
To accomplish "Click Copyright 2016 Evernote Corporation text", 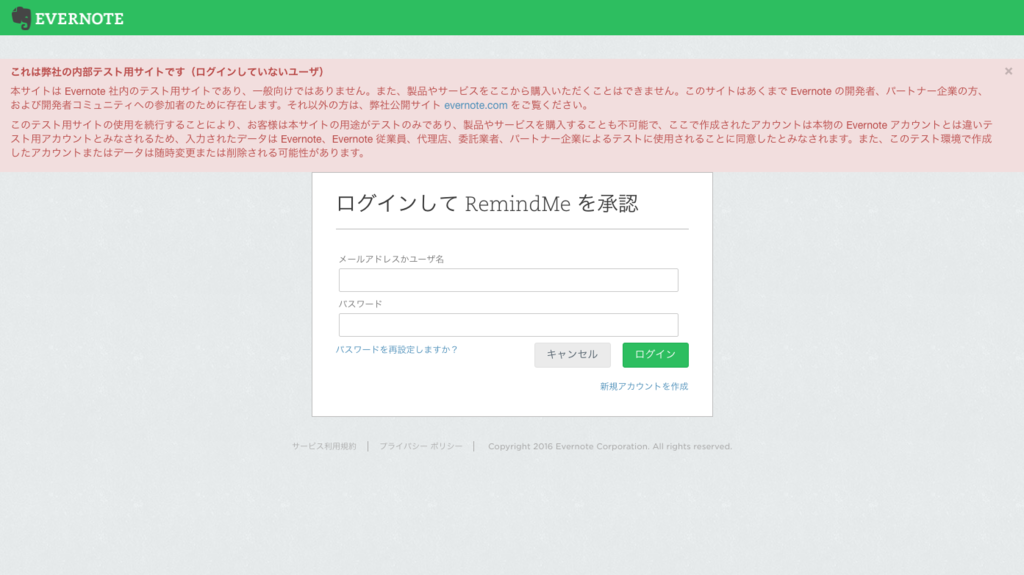I will (610, 446).
